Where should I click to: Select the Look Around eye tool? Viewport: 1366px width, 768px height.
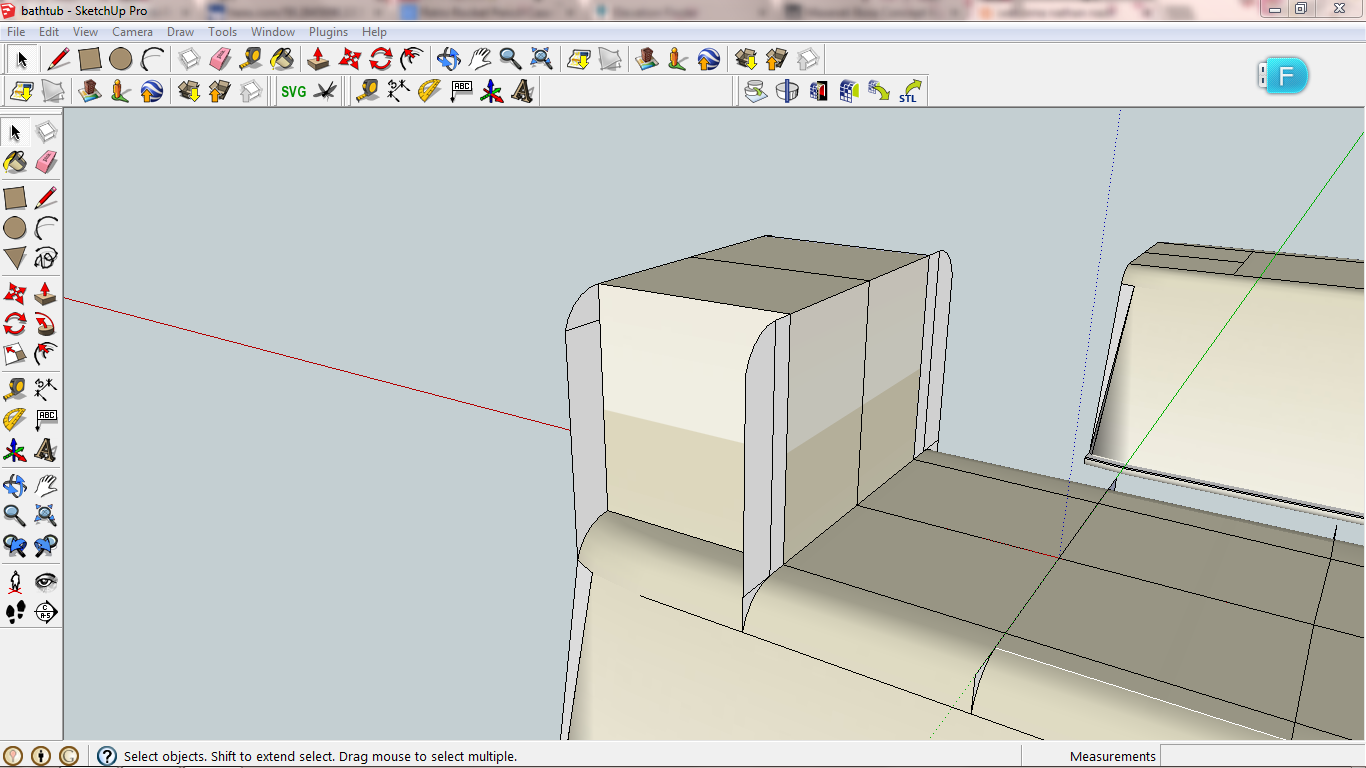(x=46, y=581)
